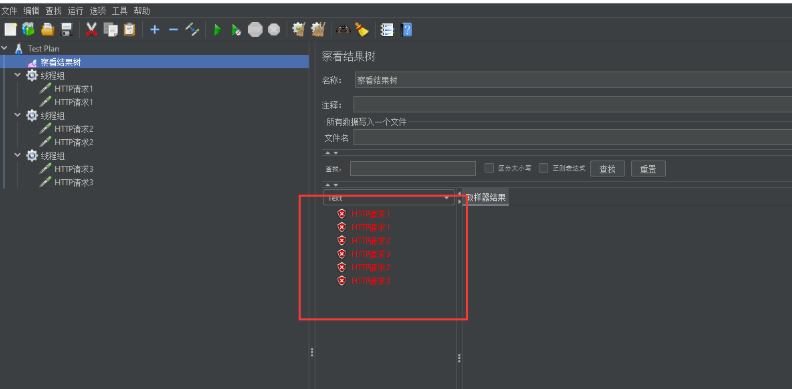The height and width of the screenshot is (389, 792).
Task: Start test with no pauses icon
Action: point(236,30)
